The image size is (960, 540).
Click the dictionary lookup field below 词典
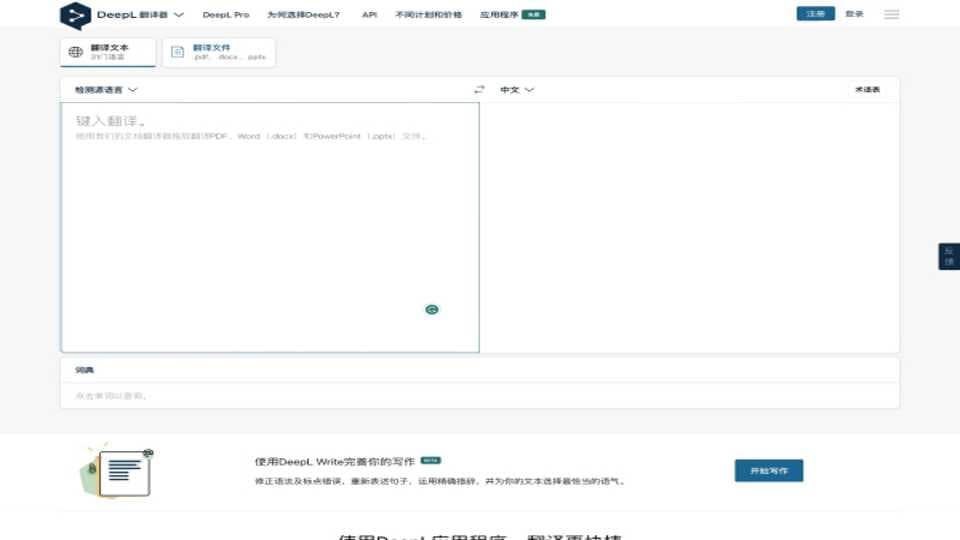480,396
